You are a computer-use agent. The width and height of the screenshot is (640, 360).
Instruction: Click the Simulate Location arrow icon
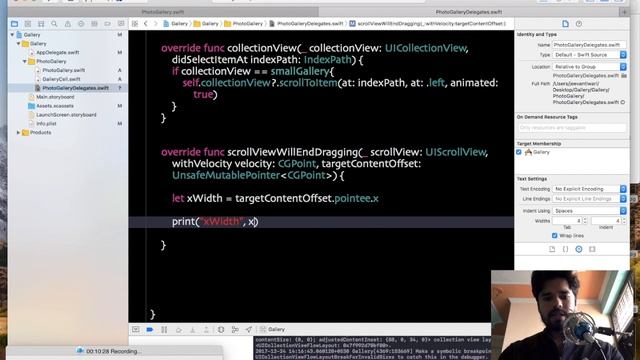[249, 329]
